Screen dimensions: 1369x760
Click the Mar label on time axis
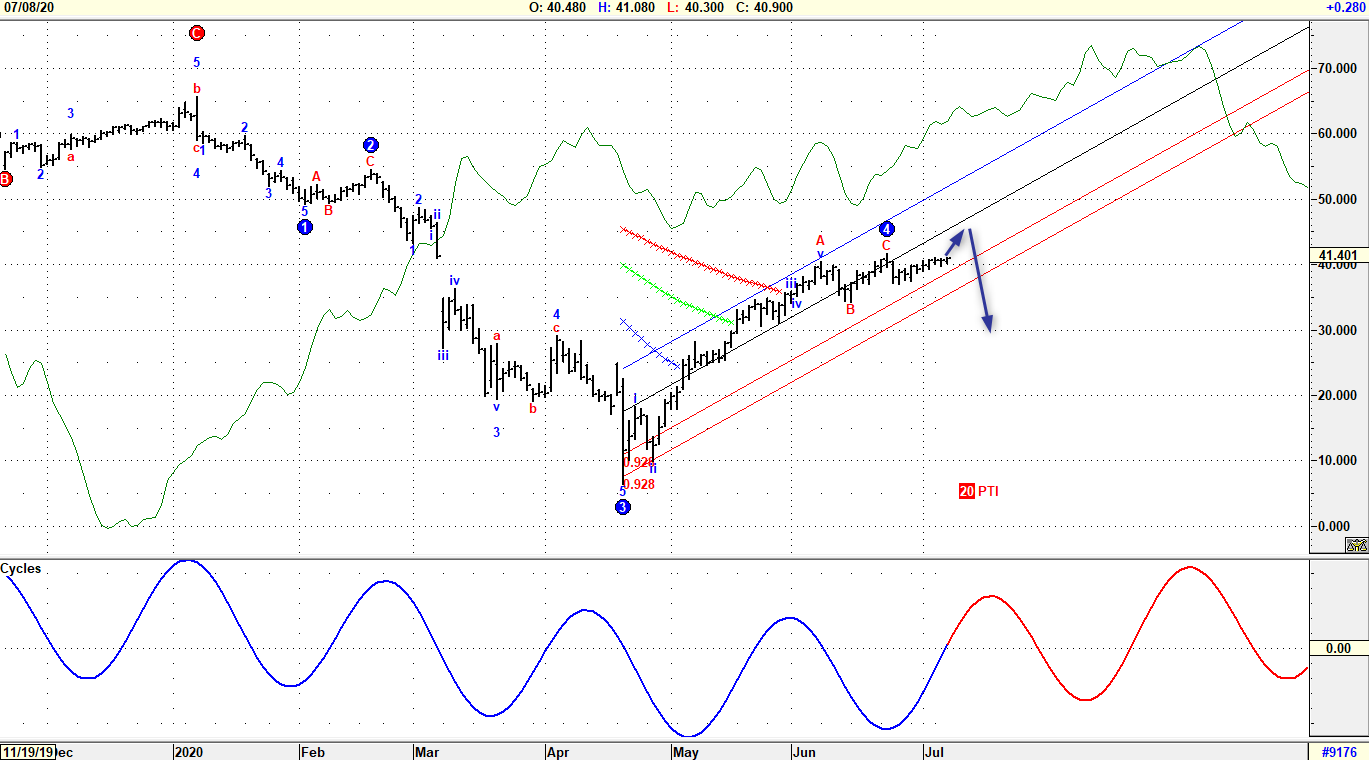point(427,752)
